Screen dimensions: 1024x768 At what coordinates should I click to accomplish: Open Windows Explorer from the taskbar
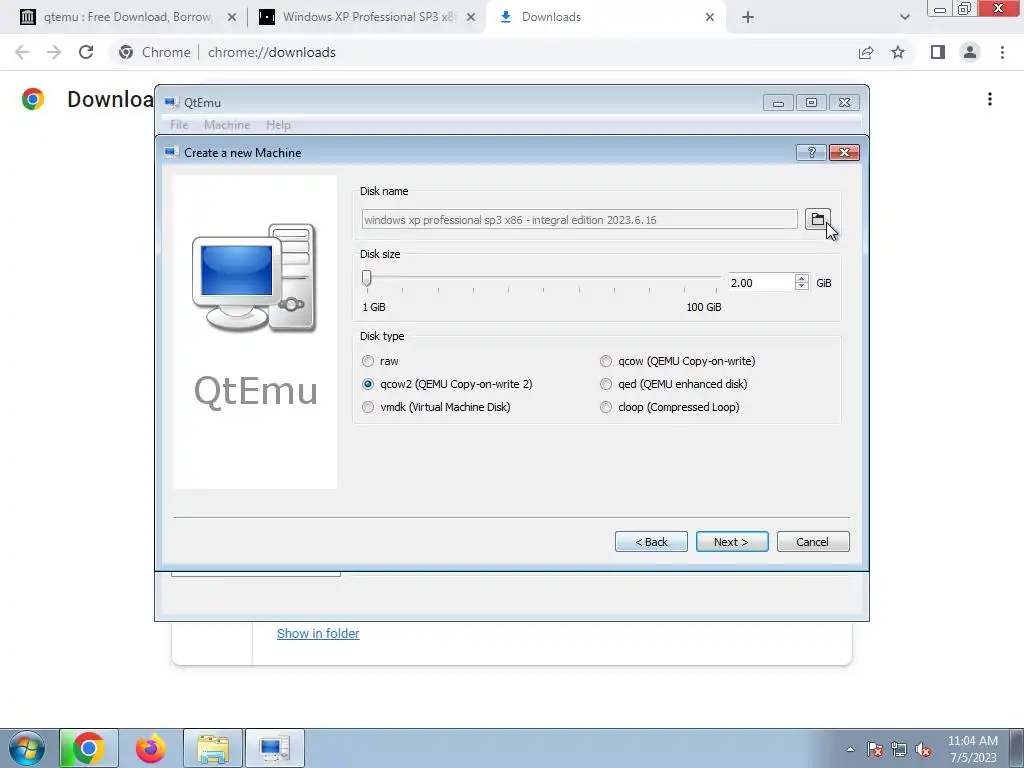point(213,748)
